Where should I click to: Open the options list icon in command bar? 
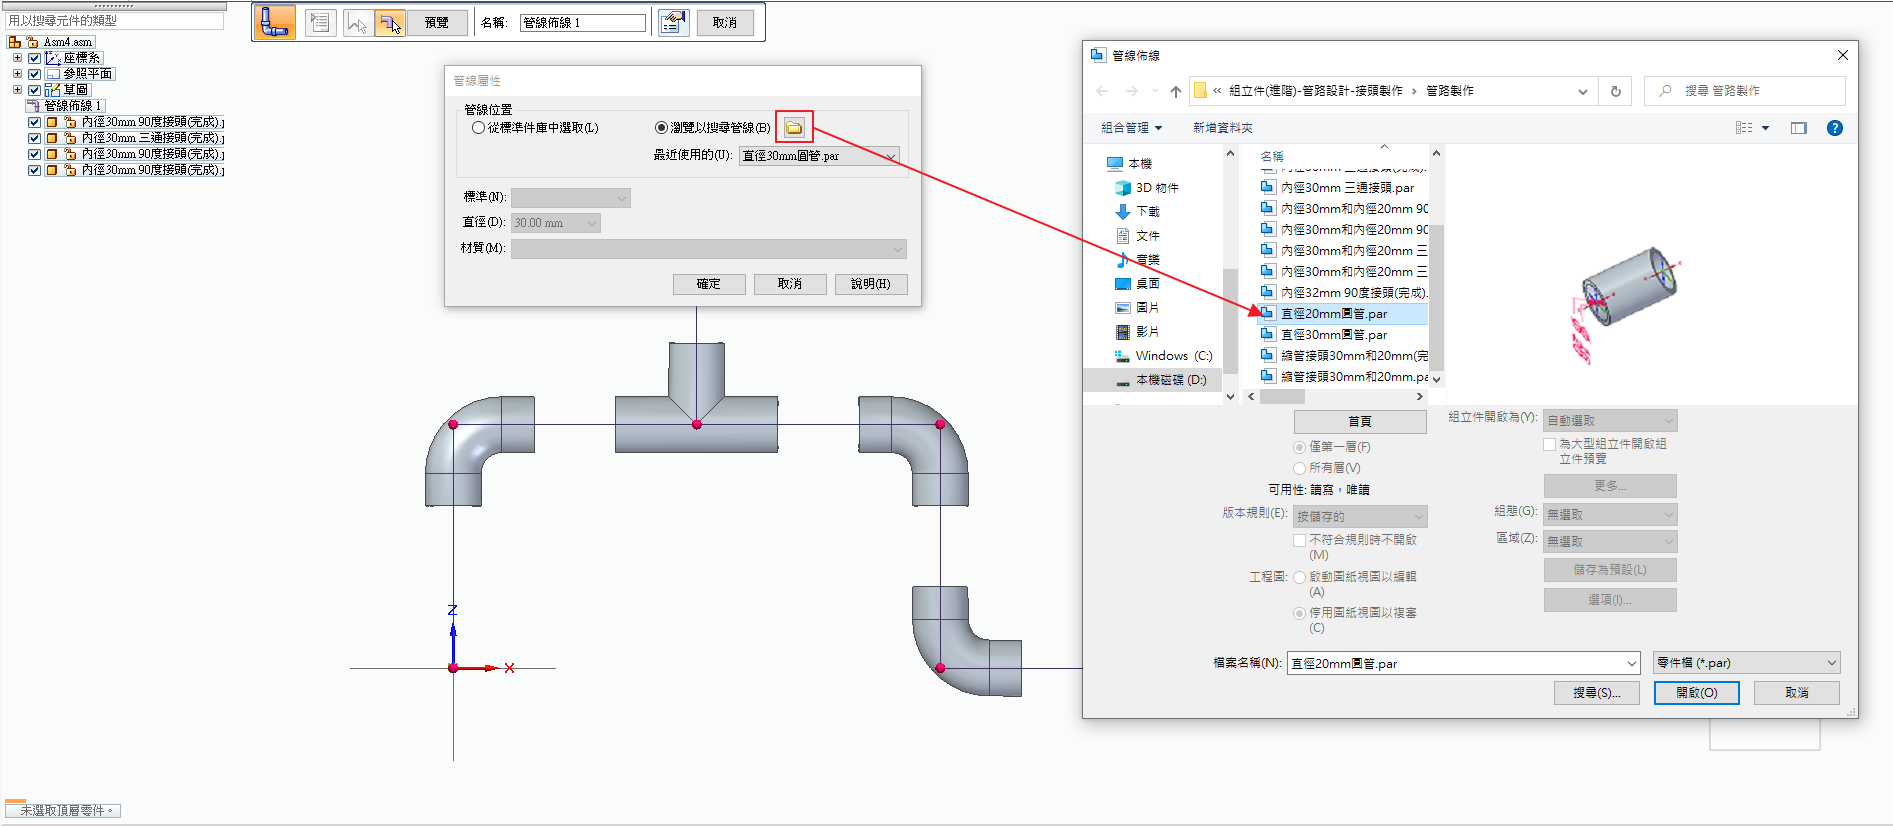(x=320, y=22)
